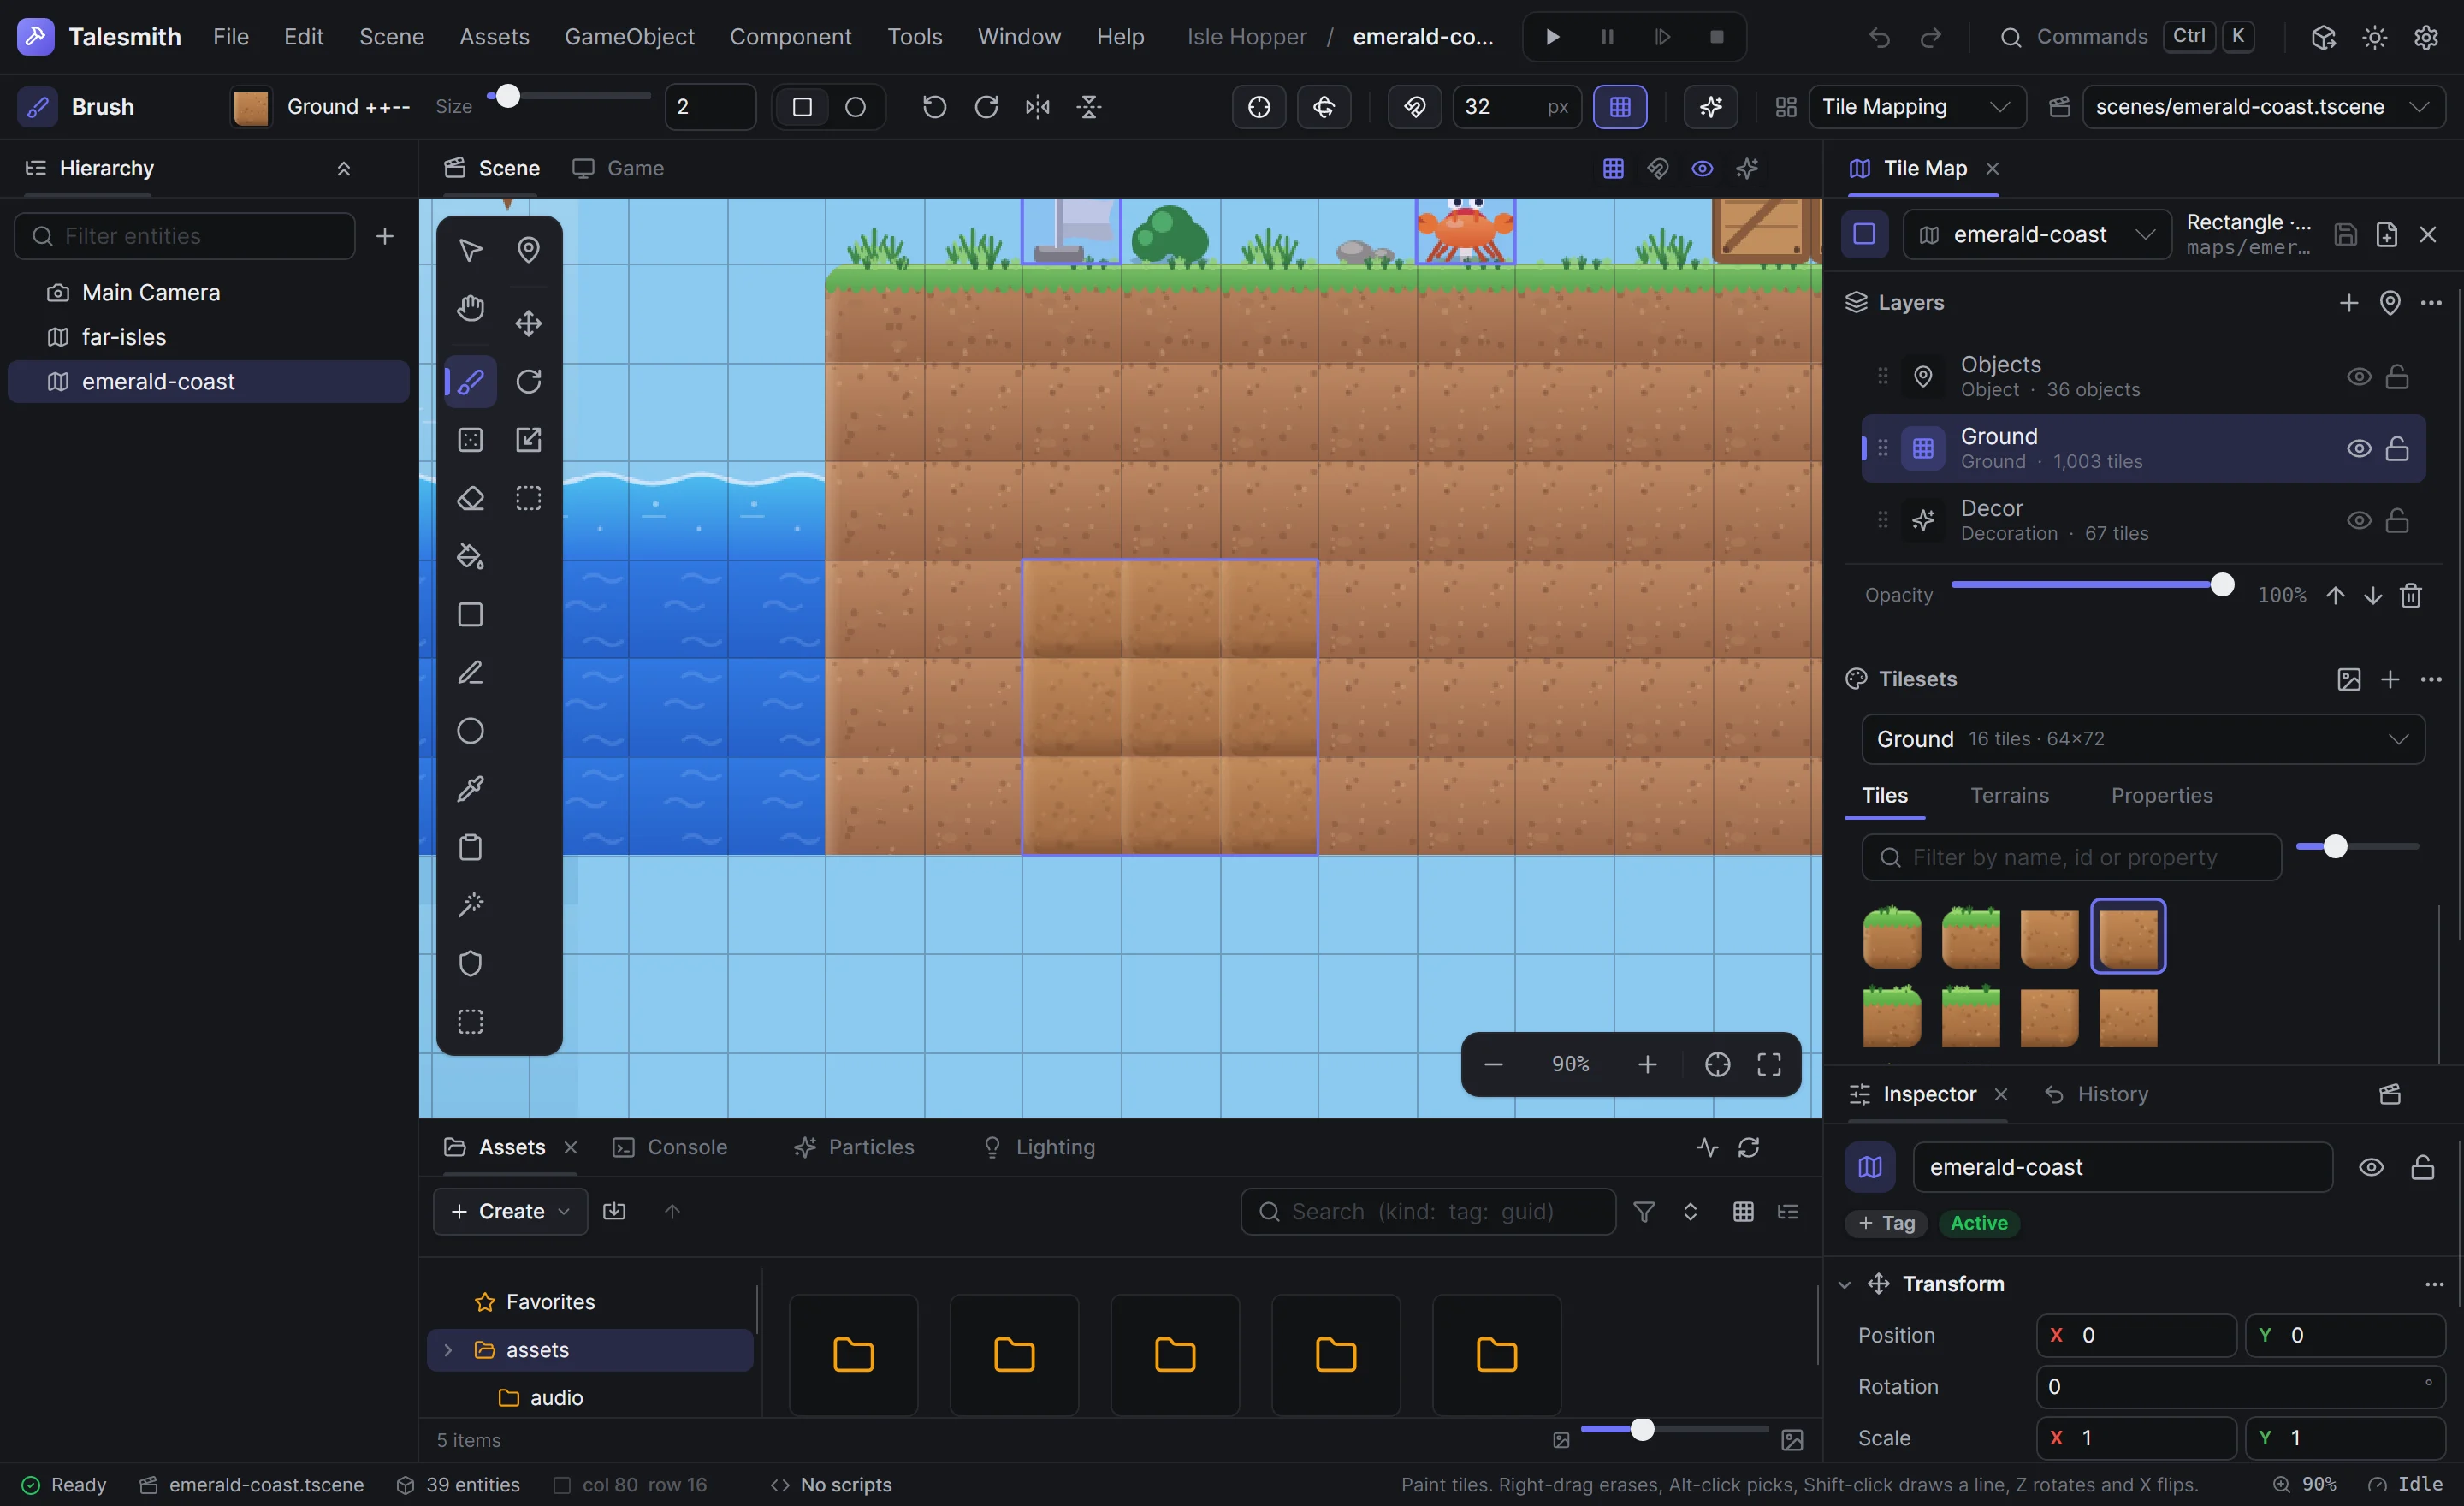
Task: Lock the Decor layer
Action: tap(2397, 521)
